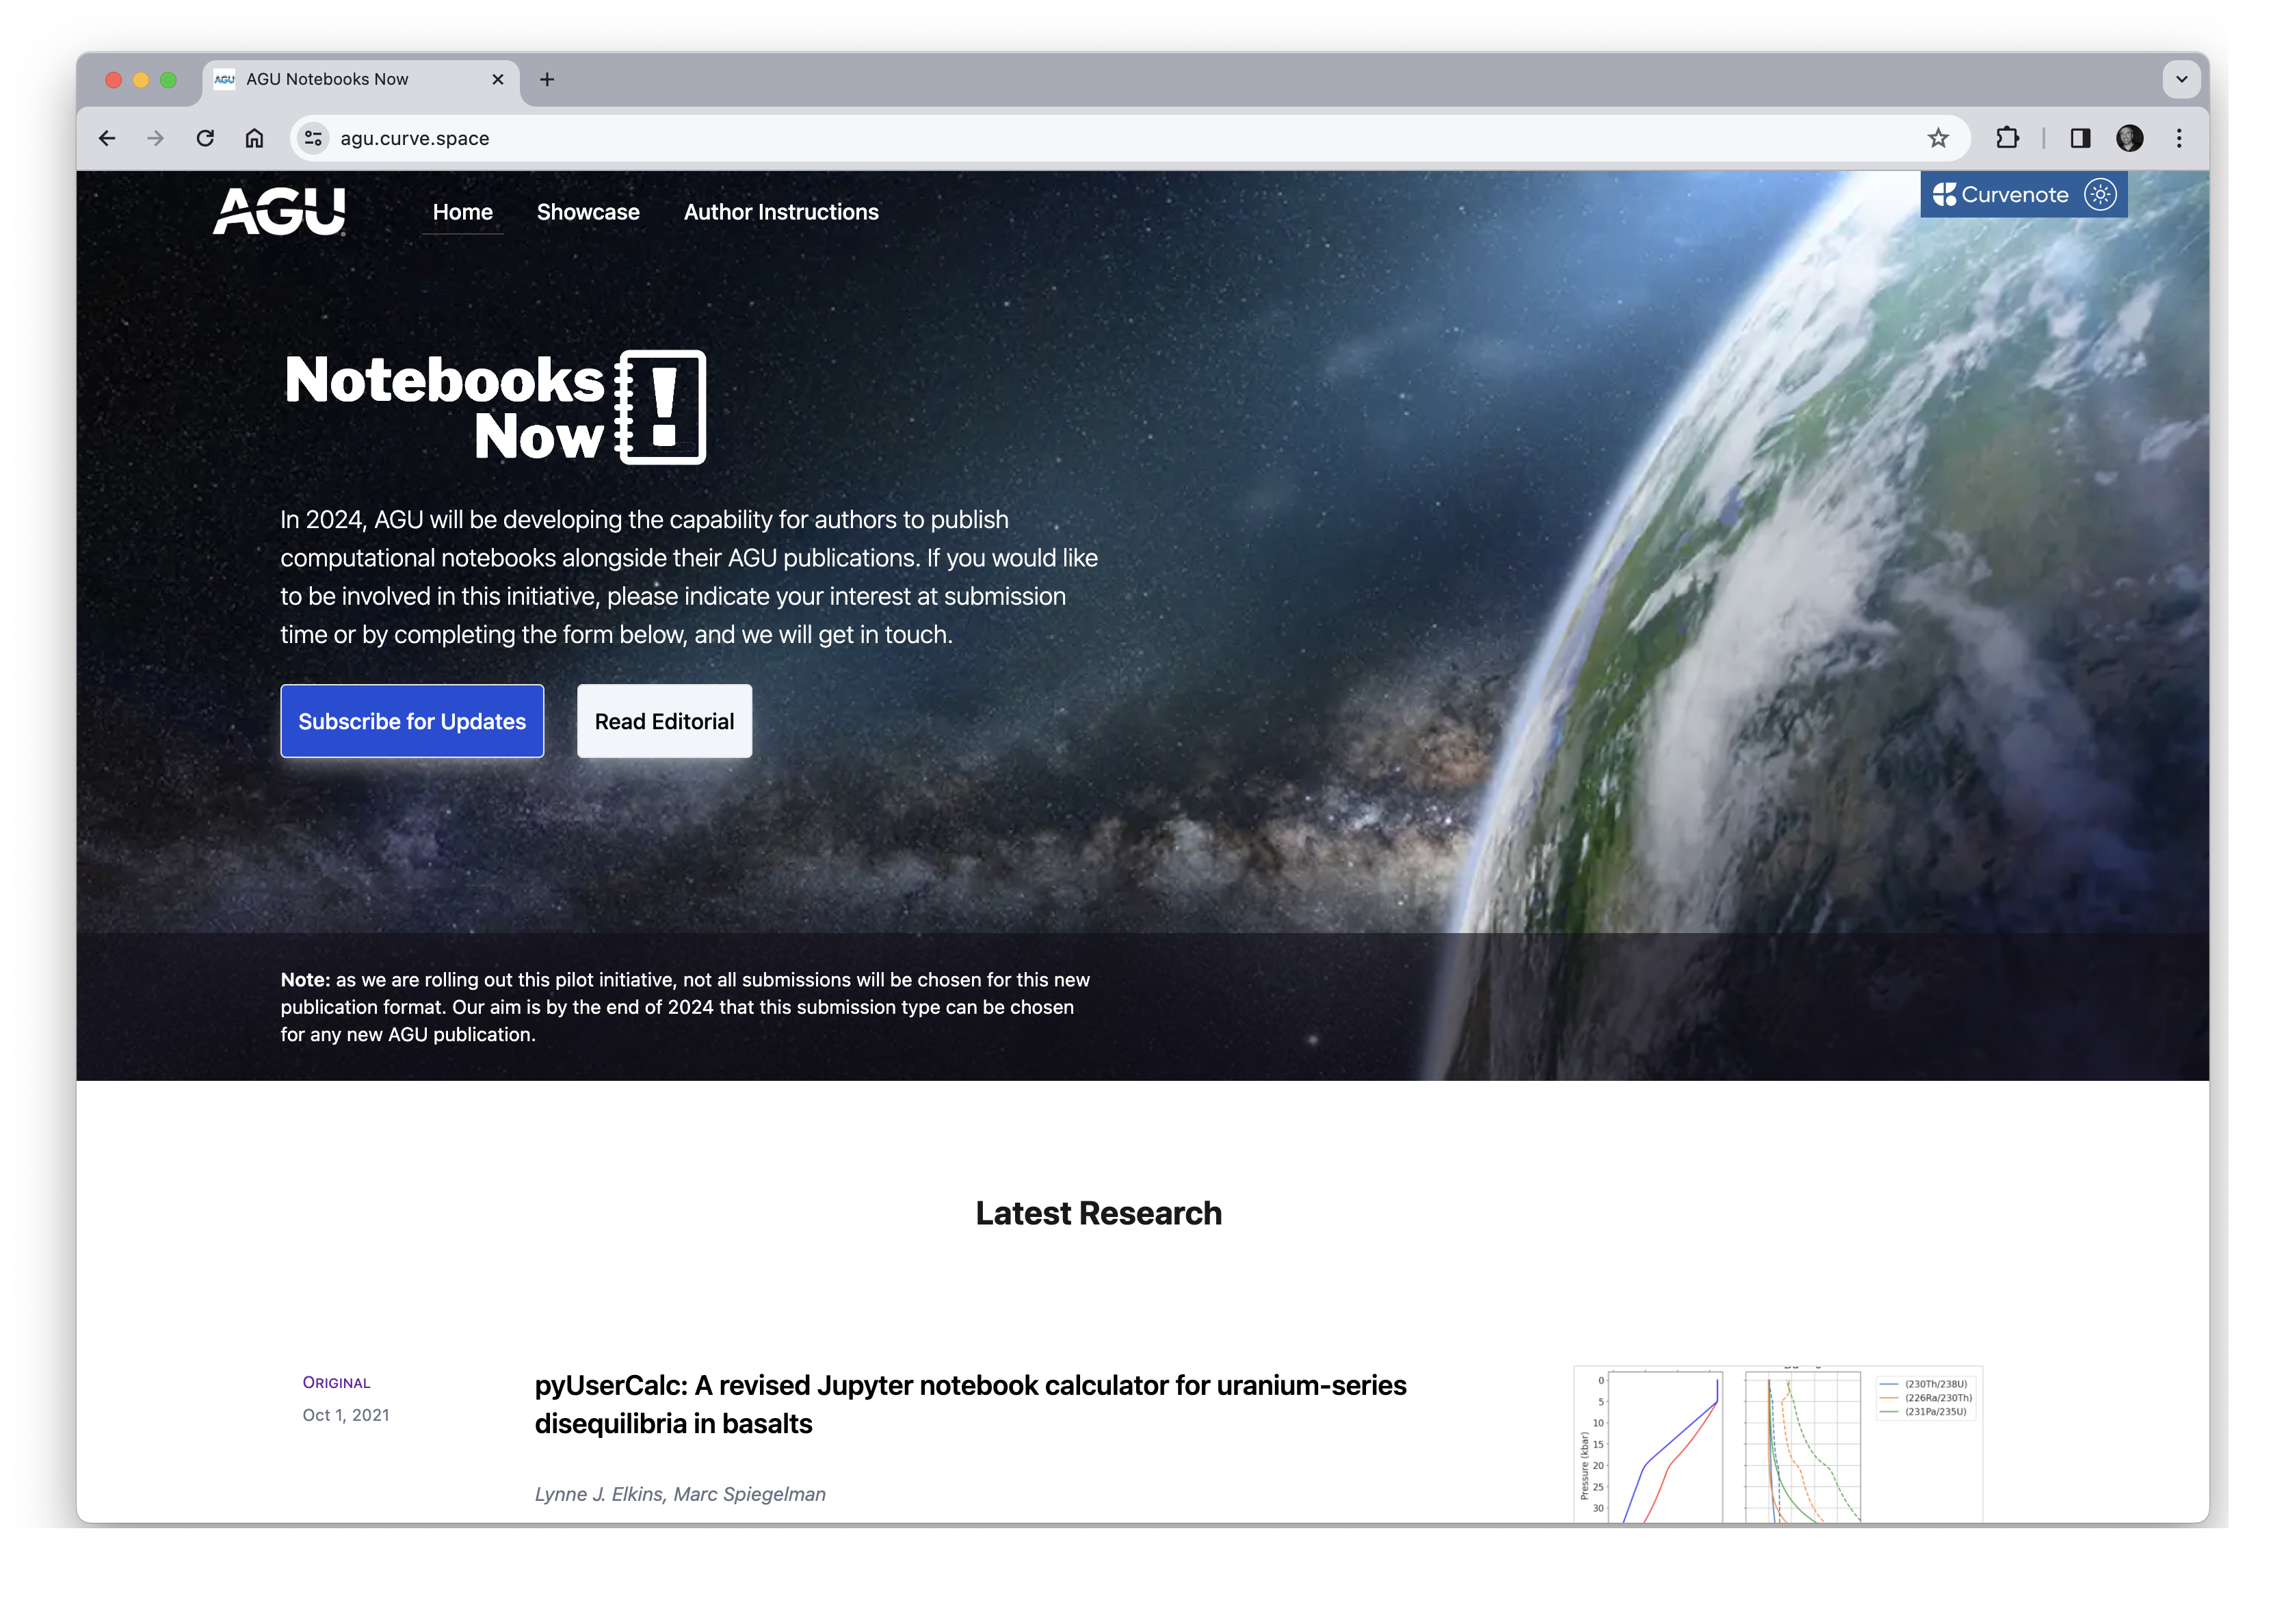Toggle light/dark theme with the sun icon
2286x1624 pixels.
[2101, 194]
